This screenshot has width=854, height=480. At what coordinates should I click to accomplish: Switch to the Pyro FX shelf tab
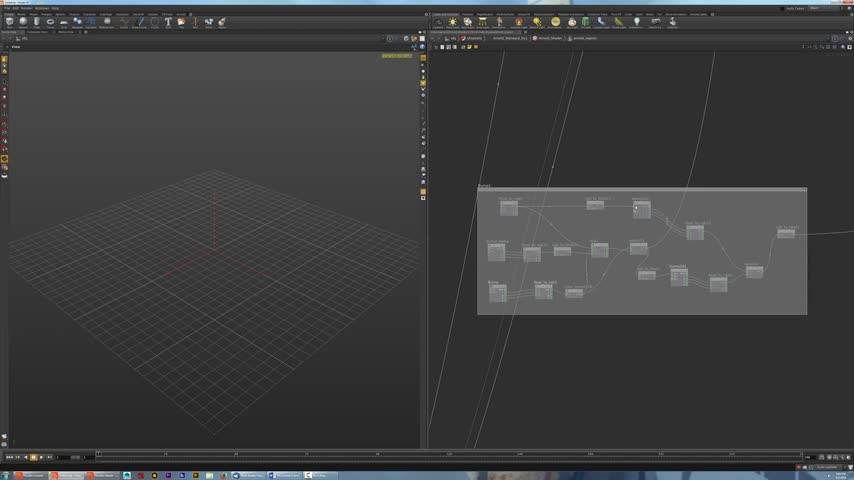[616, 15]
